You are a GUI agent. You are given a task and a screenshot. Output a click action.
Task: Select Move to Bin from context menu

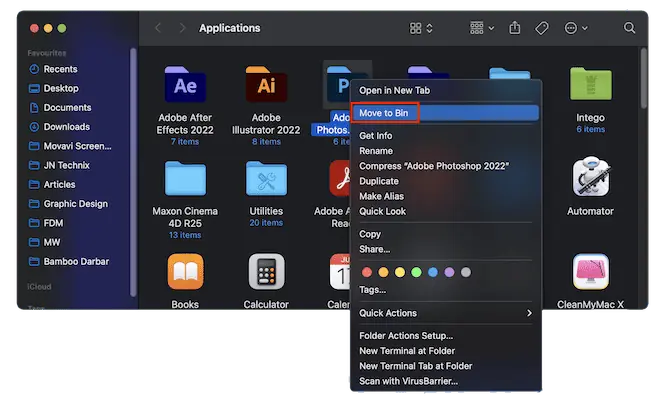[x=385, y=113]
